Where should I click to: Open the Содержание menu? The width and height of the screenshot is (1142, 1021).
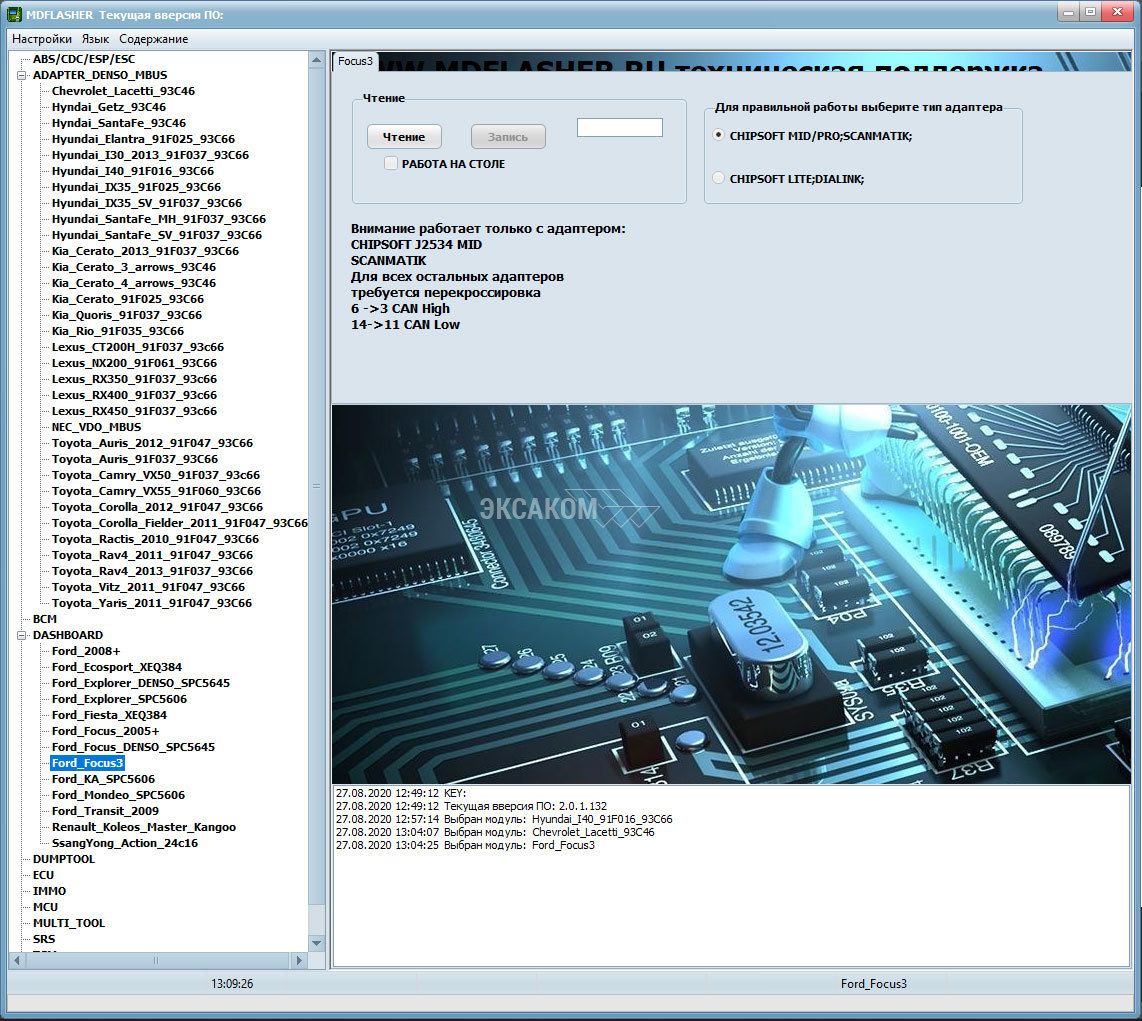pos(153,39)
